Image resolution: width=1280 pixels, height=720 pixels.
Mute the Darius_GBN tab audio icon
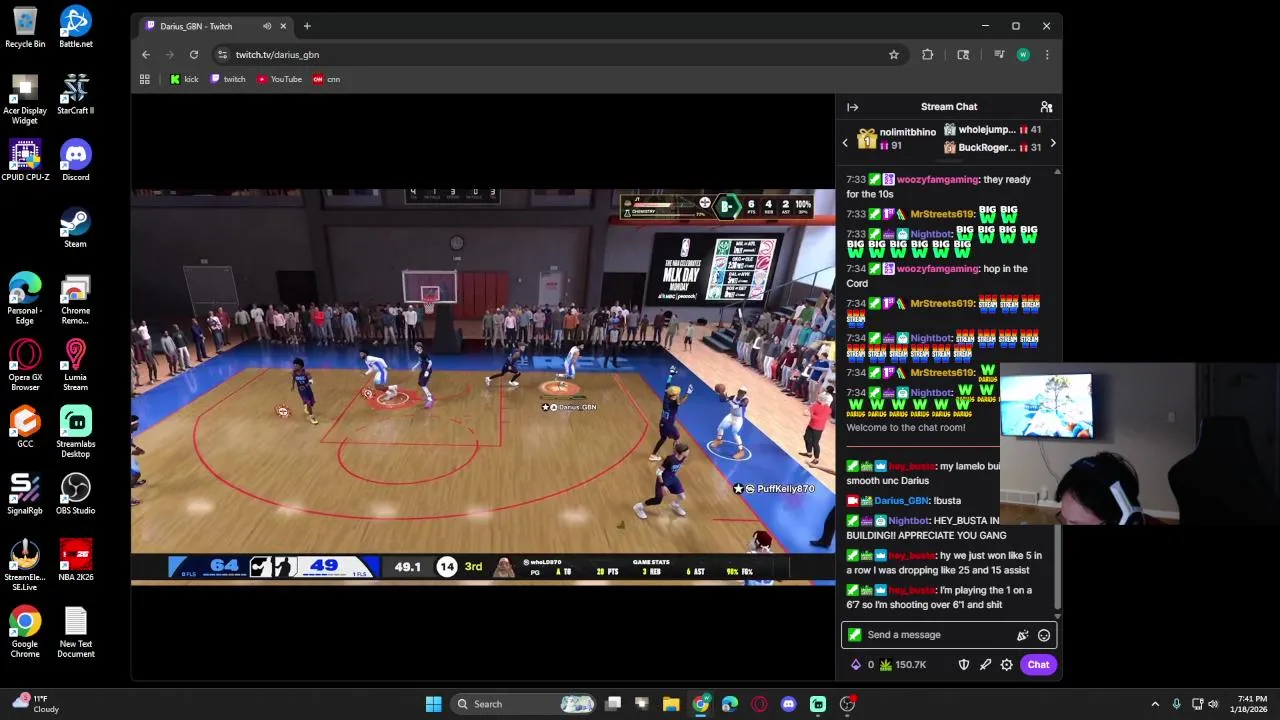point(267,26)
